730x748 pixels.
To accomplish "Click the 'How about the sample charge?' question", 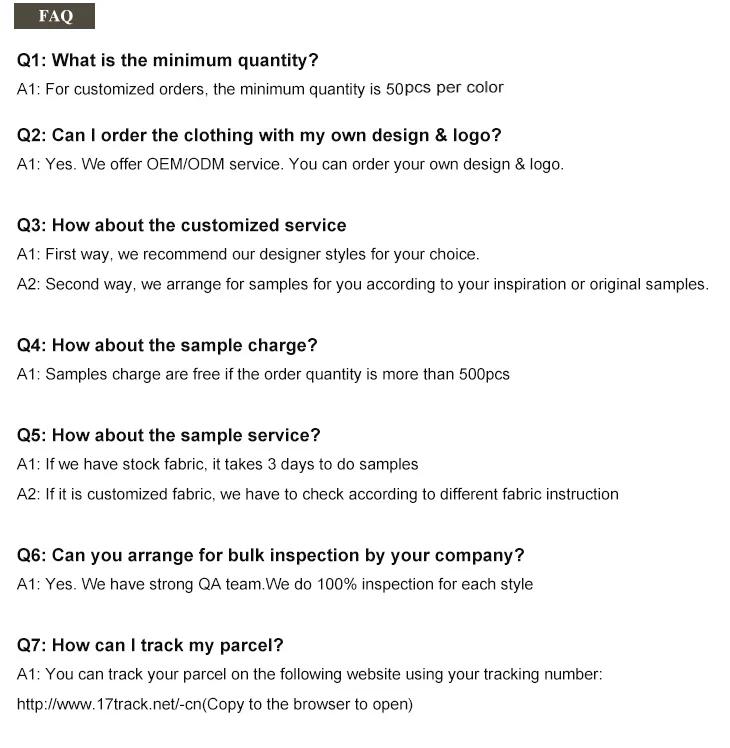I will (167, 345).
